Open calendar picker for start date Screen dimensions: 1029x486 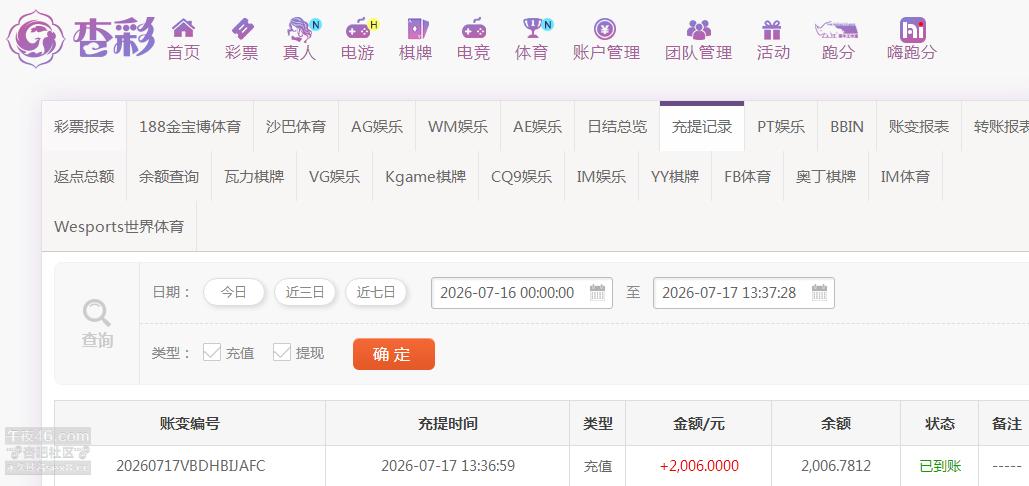tap(597, 293)
